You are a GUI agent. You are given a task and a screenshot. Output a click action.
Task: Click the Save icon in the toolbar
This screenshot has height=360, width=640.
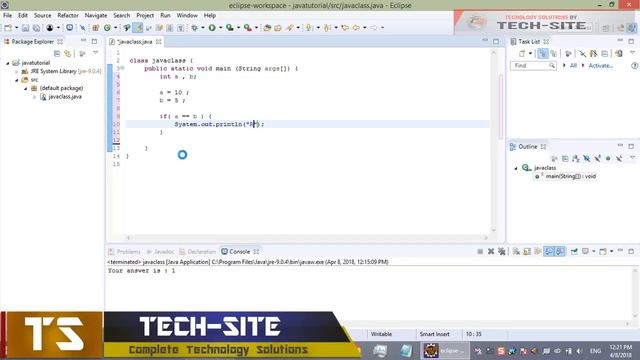pos(25,28)
